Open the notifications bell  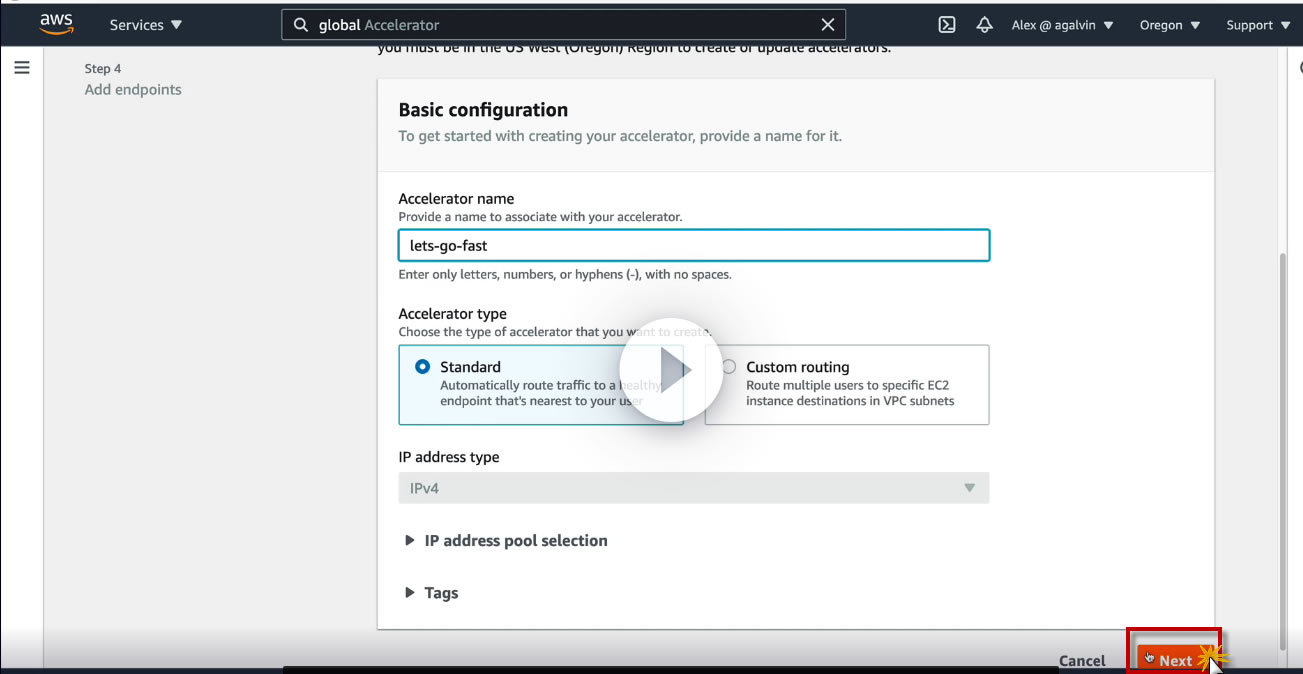click(x=984, y=25)
